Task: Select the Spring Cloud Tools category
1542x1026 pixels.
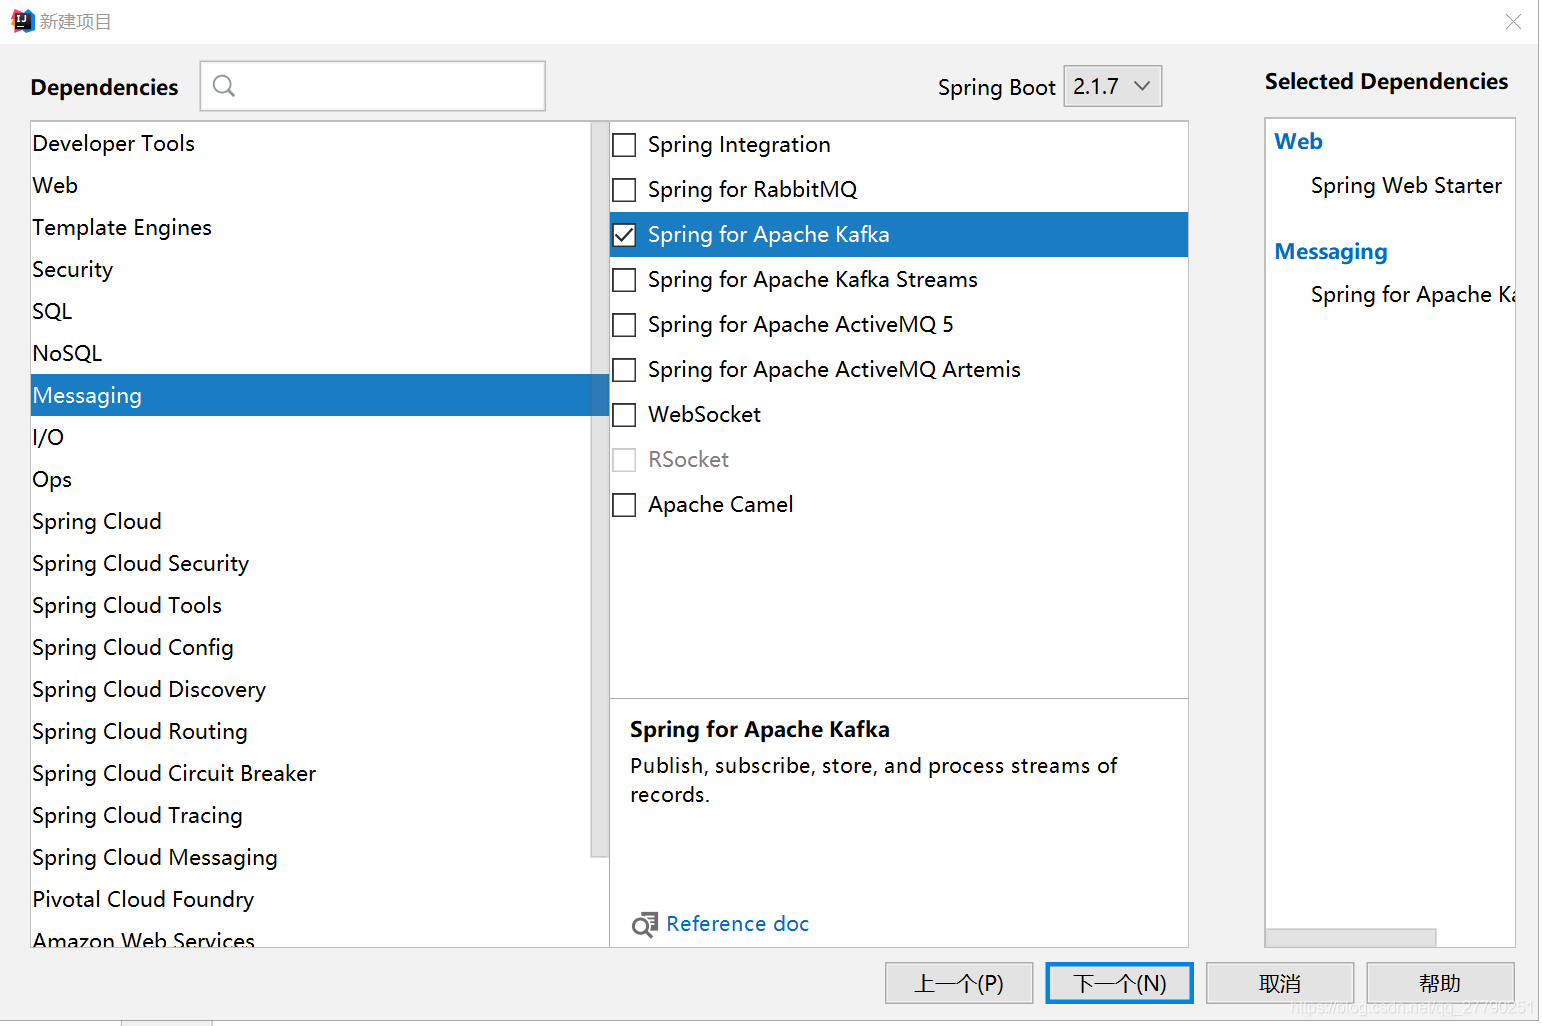Action: click(x=311, y=605)
